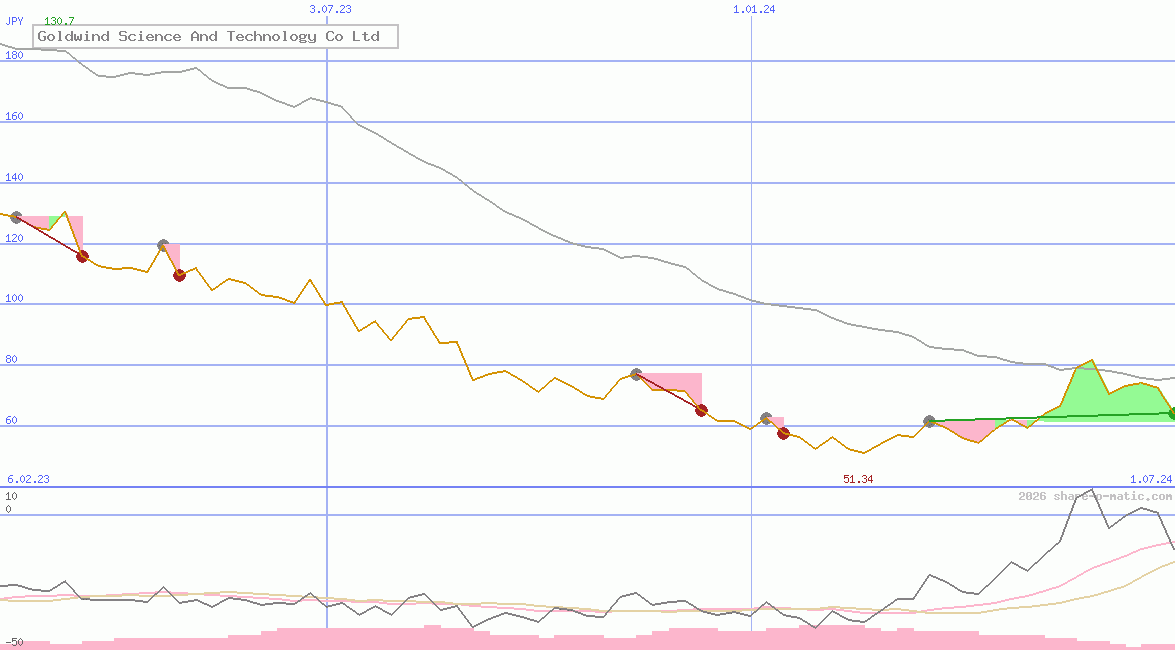Click the gray marker at the second peak near 120

[163, 245]
